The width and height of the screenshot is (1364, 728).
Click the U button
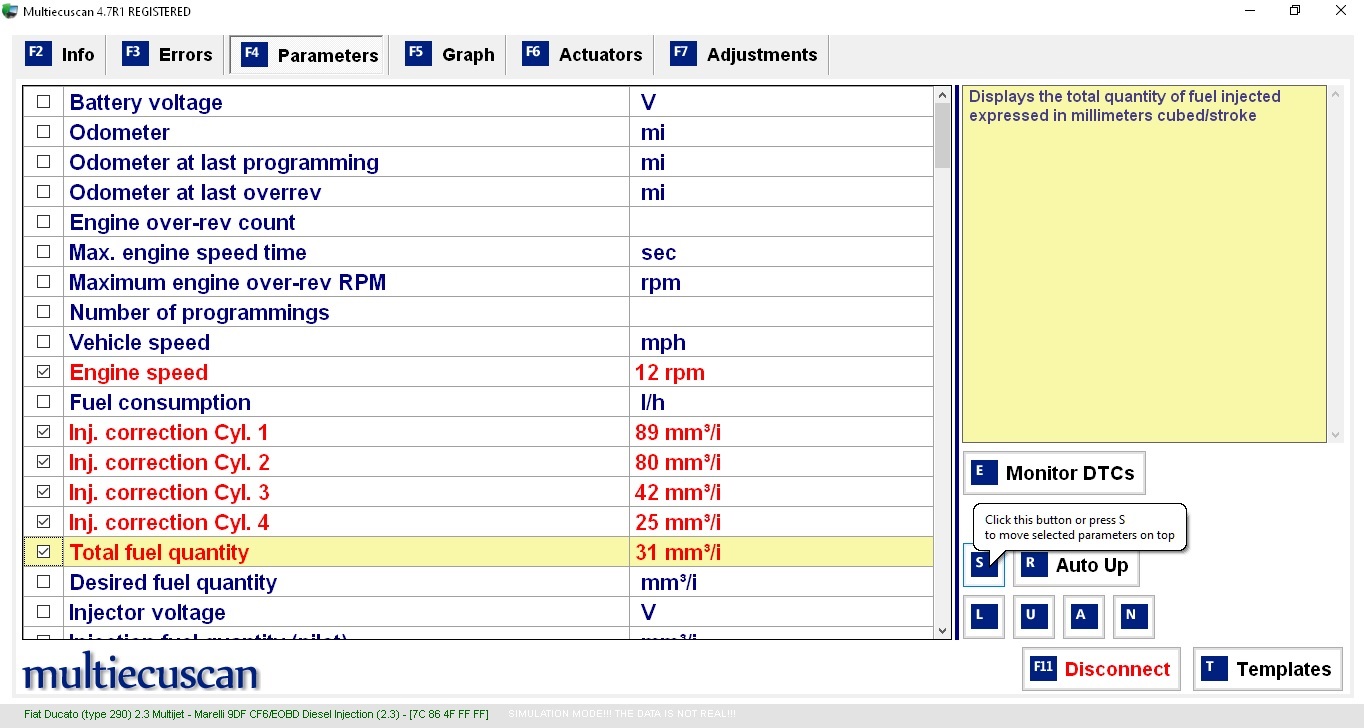pyautogui.click(x=1033, y=617)
